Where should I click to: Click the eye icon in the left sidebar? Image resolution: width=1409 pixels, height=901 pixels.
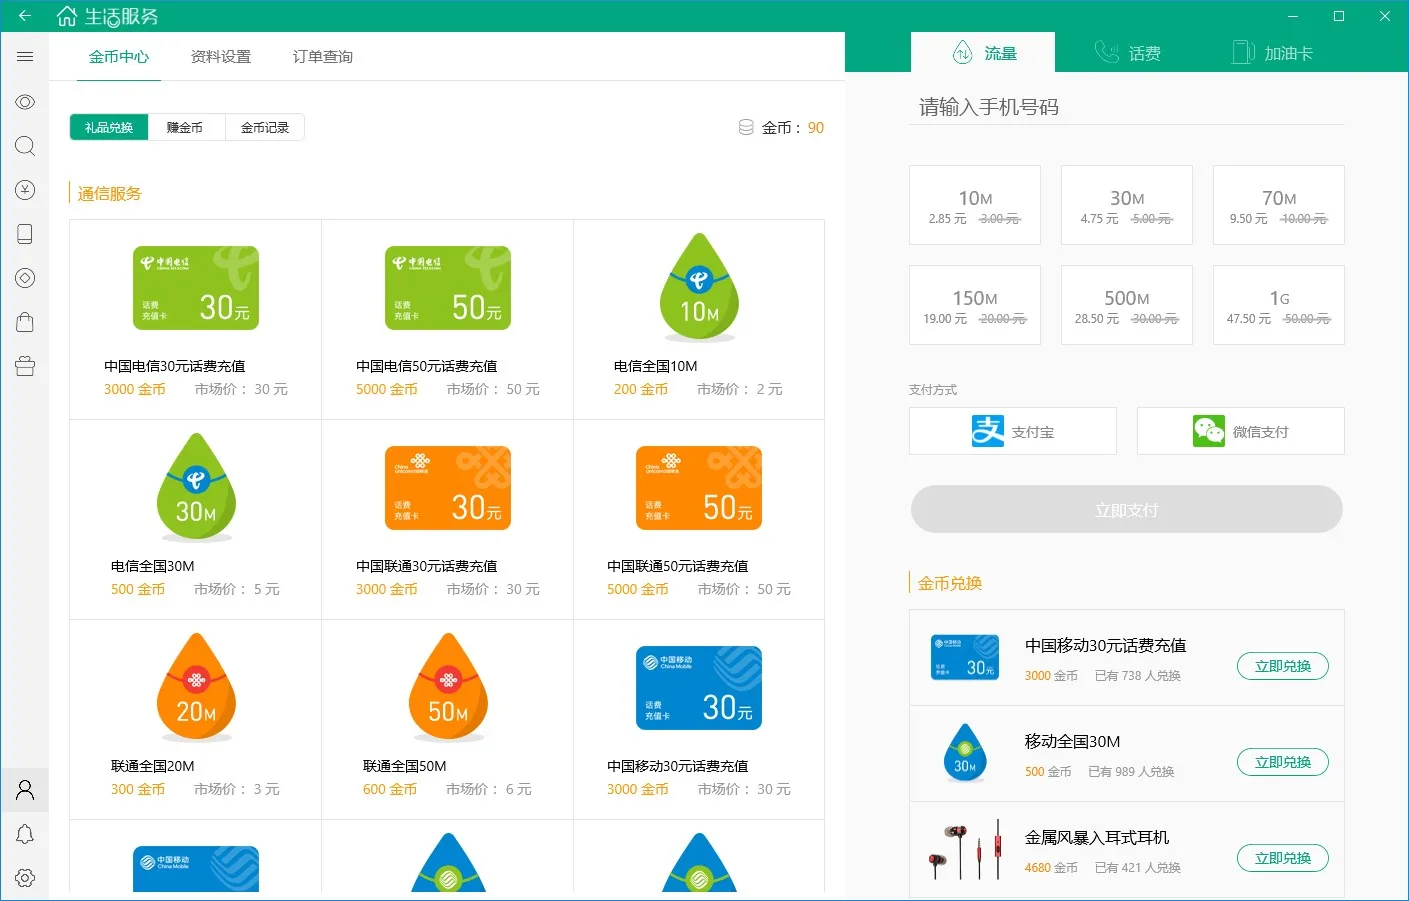coord(25,102)
